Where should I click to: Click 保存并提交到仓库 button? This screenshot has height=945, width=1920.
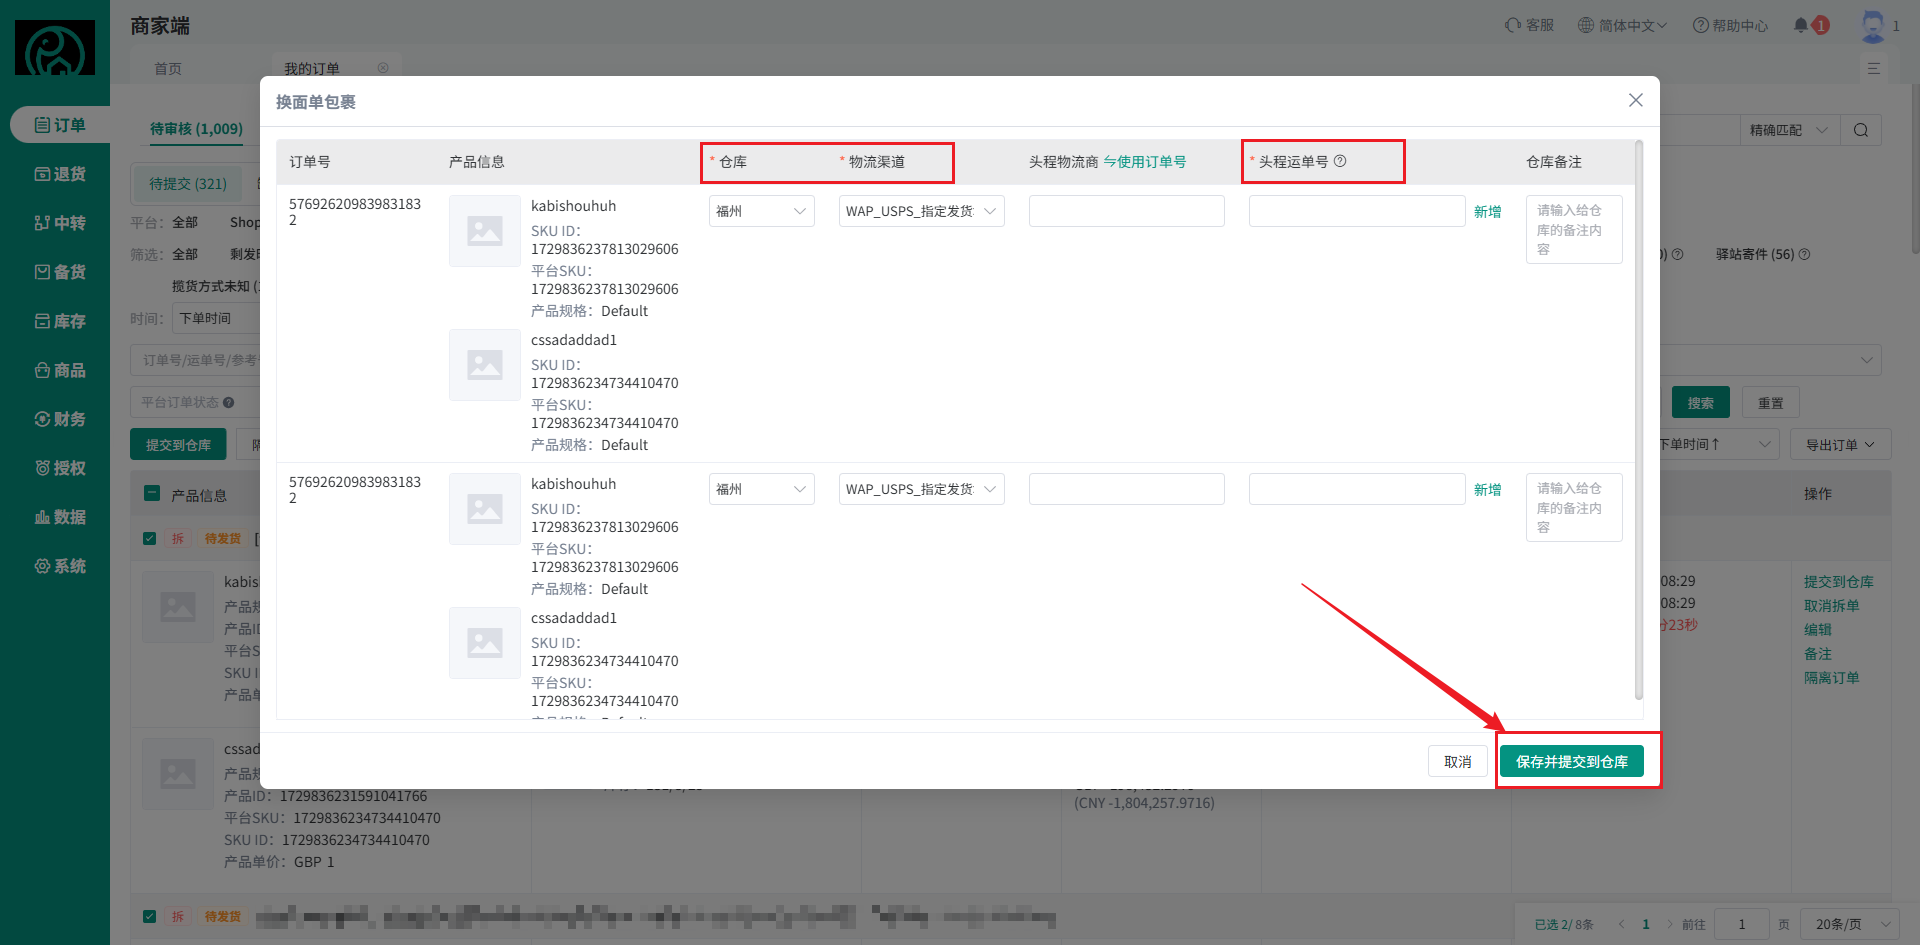(1572, 761)
